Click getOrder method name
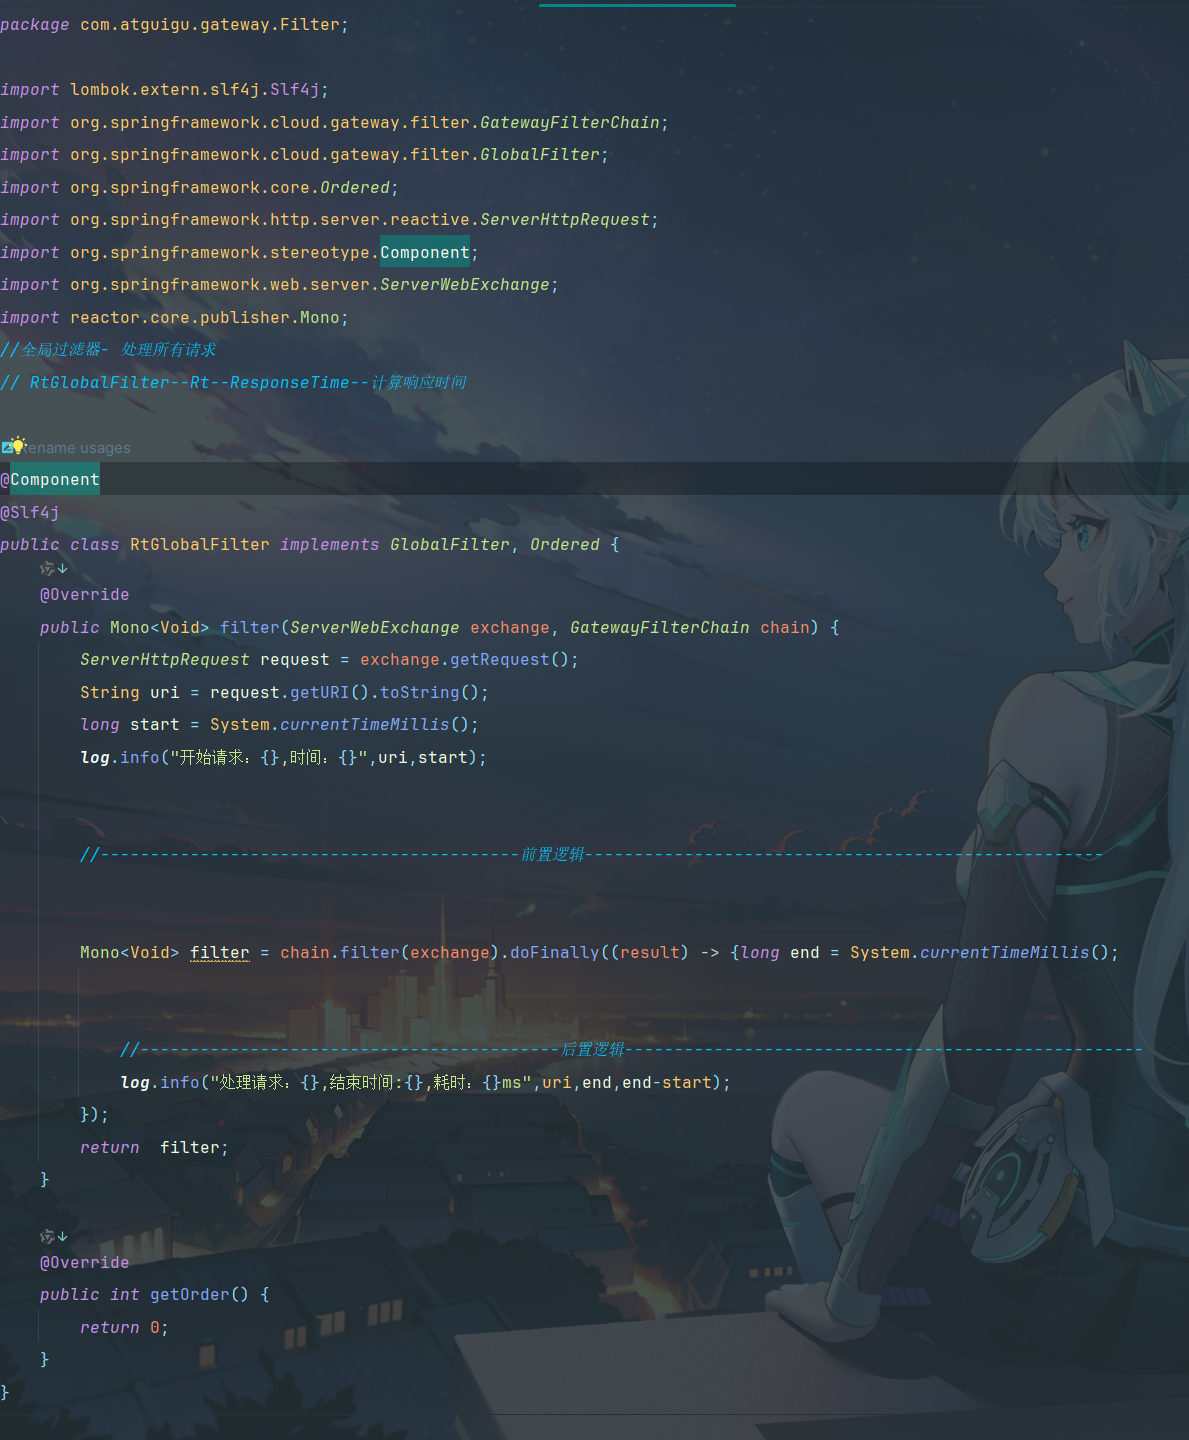 coord(190,1295)
